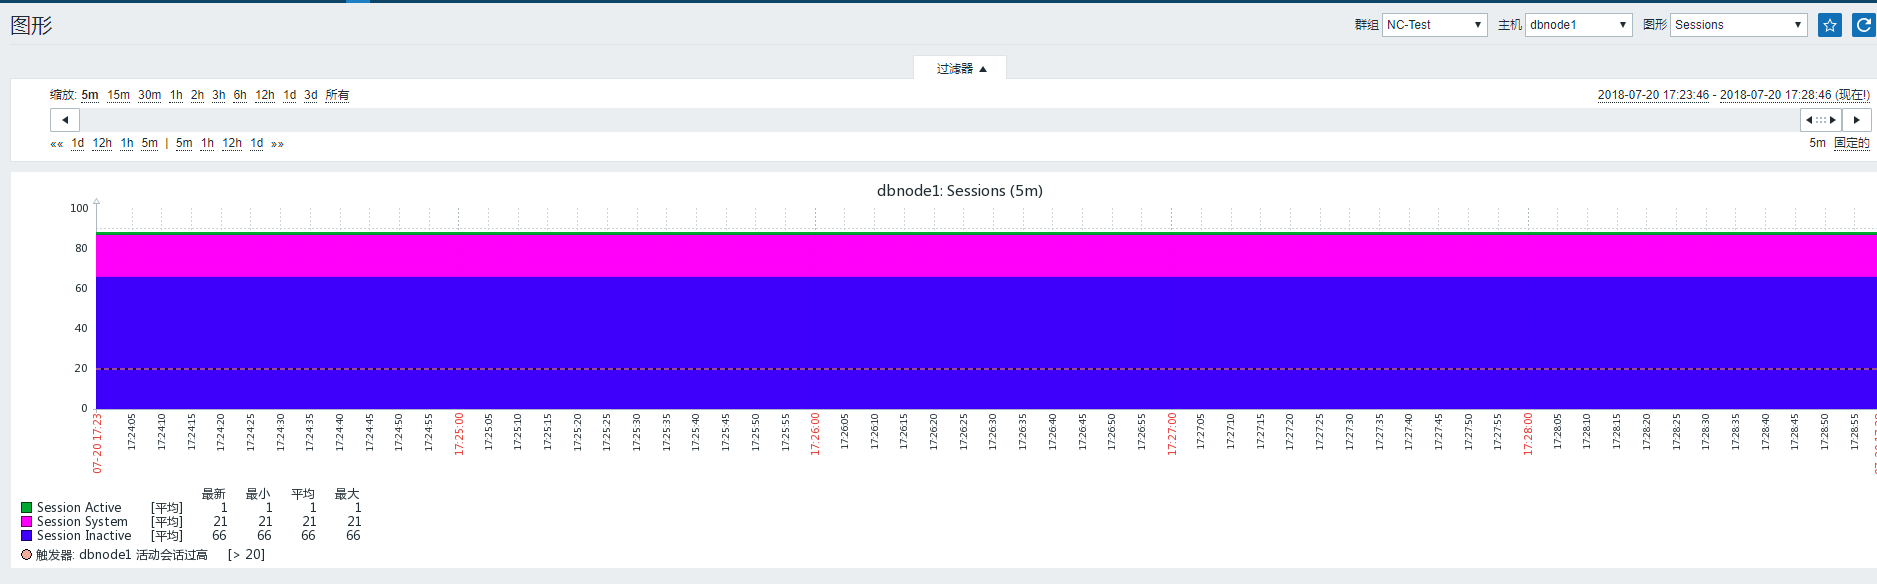Click the «« jump backward icon
This screenshot has width=1877, height=584.
click(57, 144)
